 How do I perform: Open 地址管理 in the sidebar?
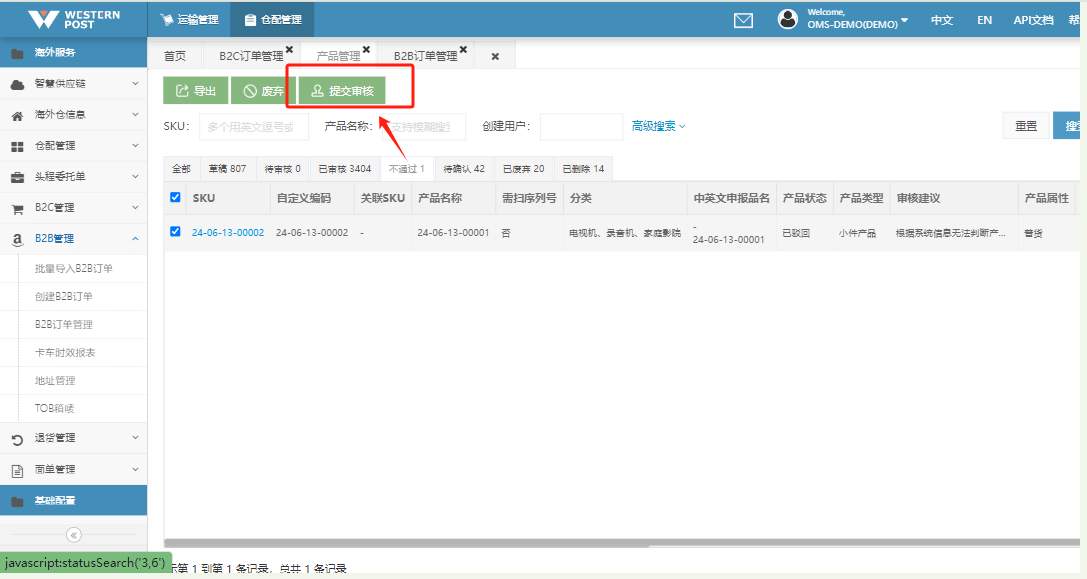[x=55, y=381]
